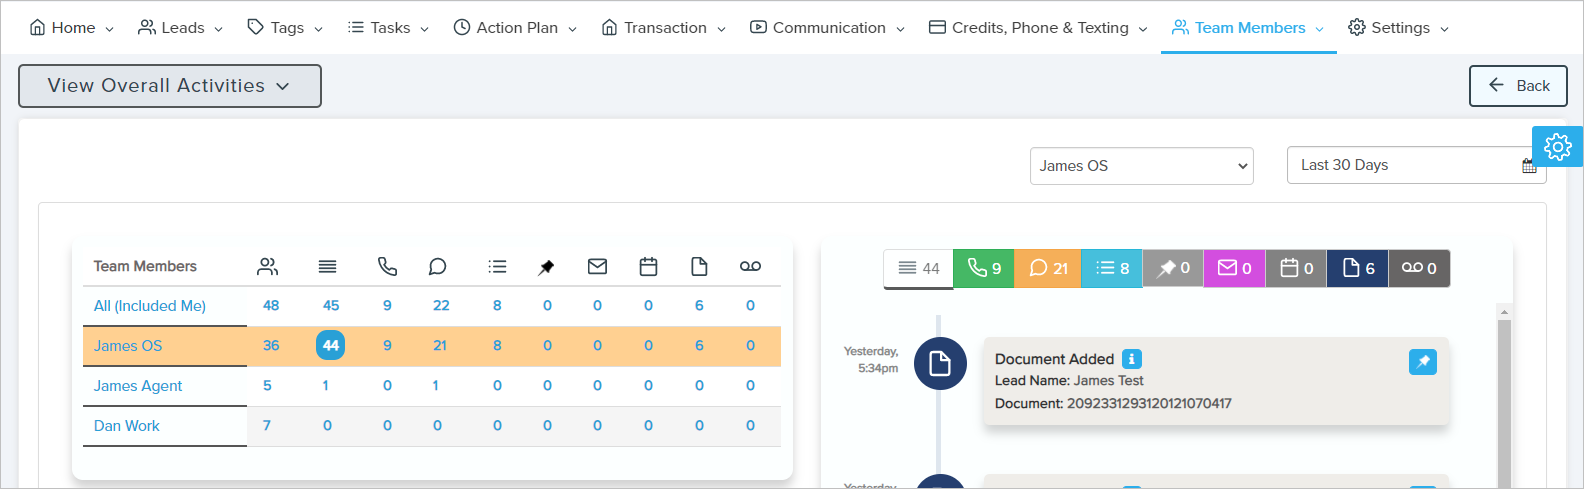Click the All (Included Me) row link

tap(150, 306)
